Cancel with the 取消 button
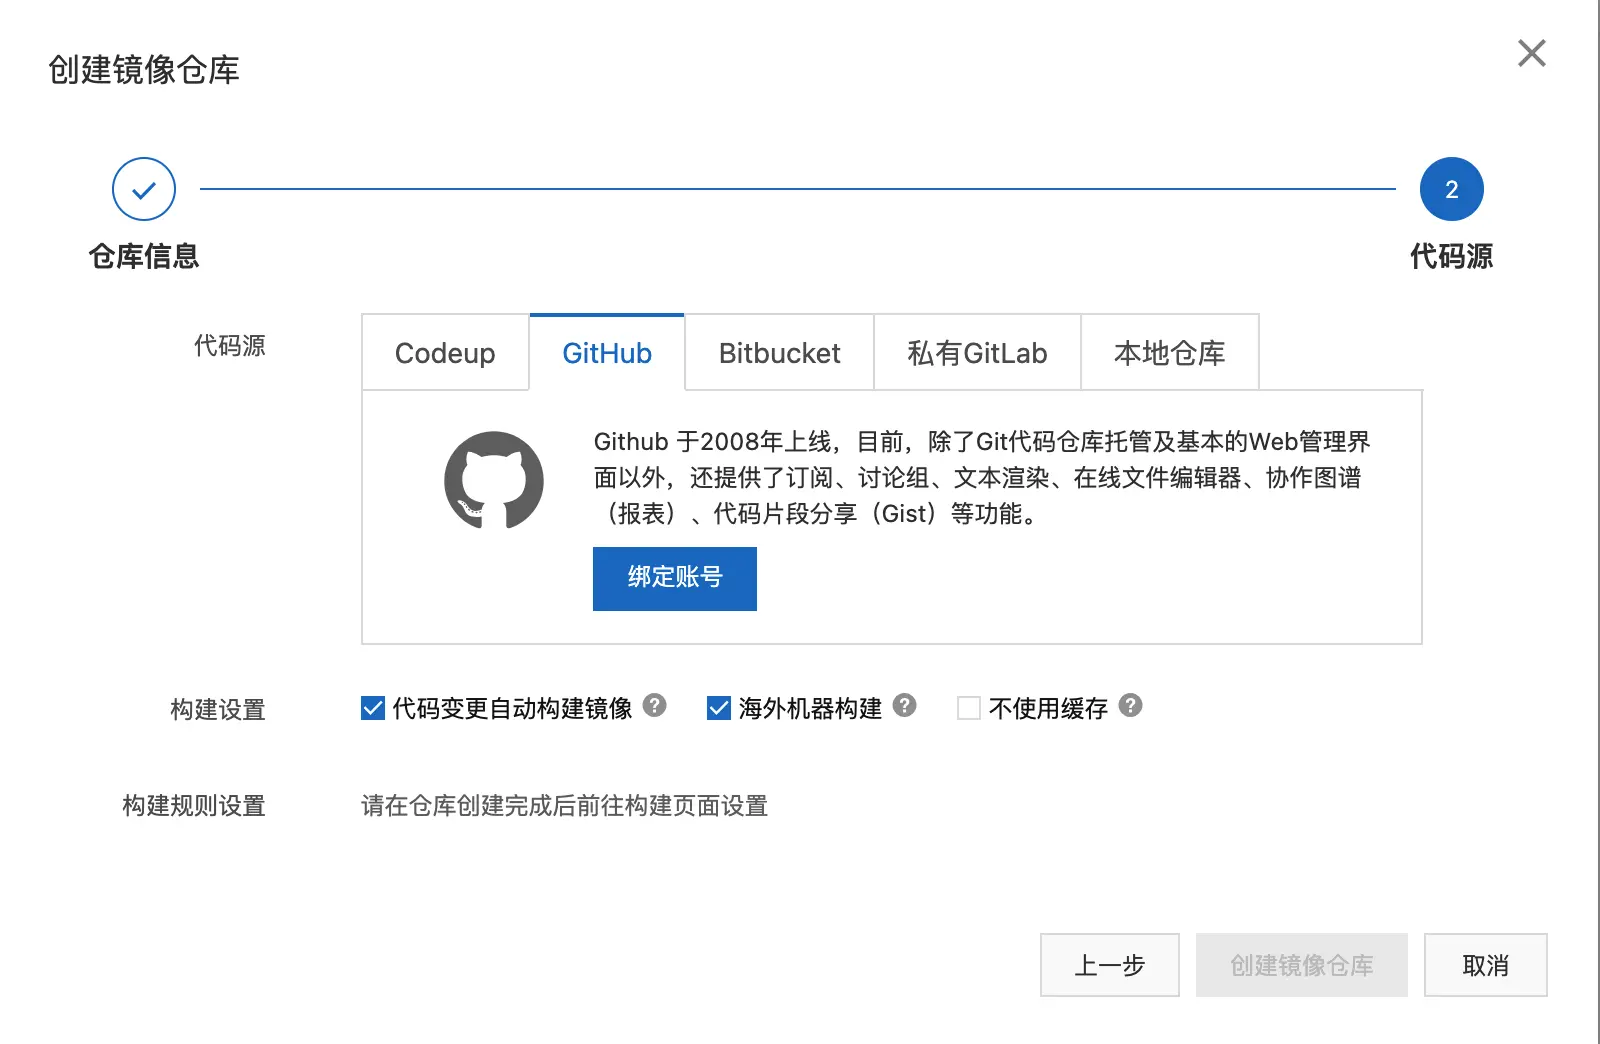The height and width of the screenshot is (1044, 1600). click(1485, 965)
